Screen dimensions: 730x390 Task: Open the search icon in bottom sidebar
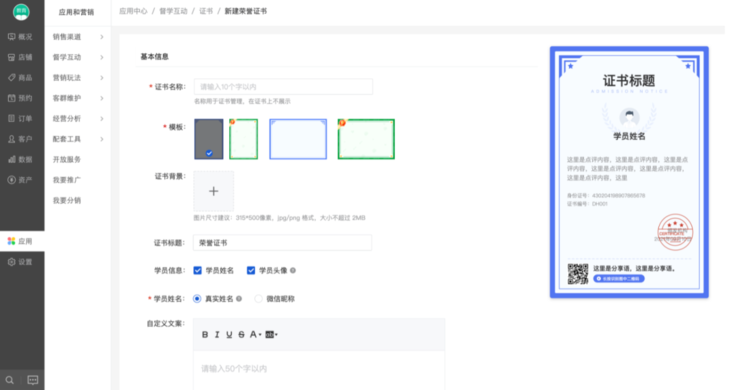click(10, 380)
